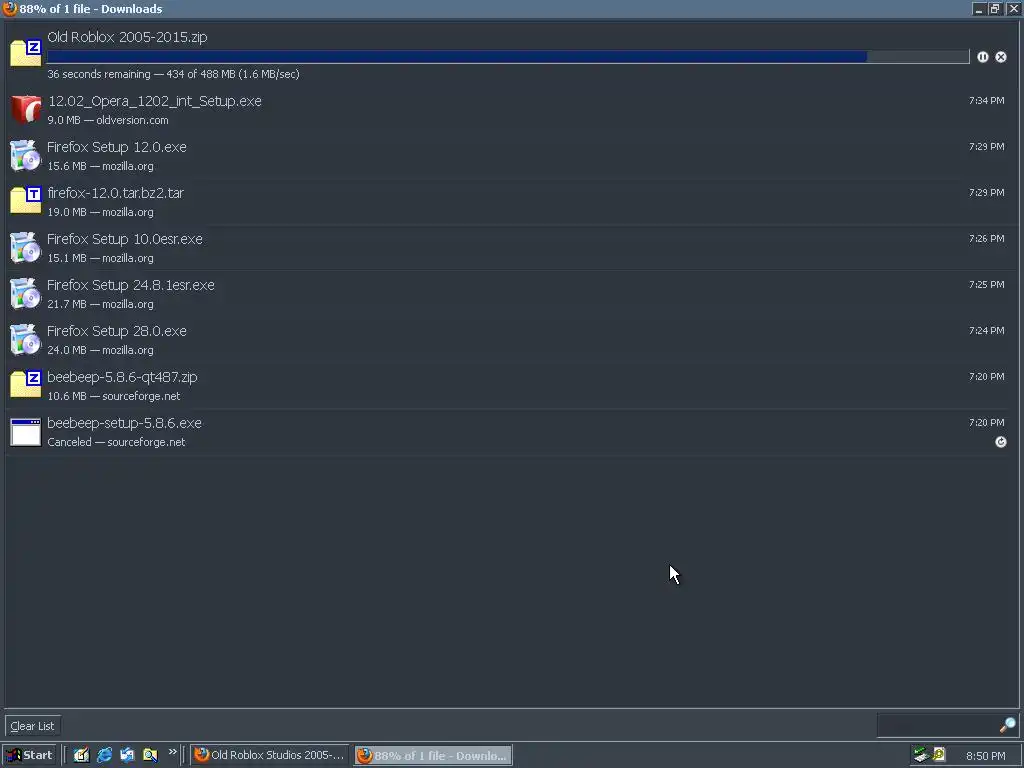Click '10.6 MB — sourceforge.net' details text

[x=114, y=396]
